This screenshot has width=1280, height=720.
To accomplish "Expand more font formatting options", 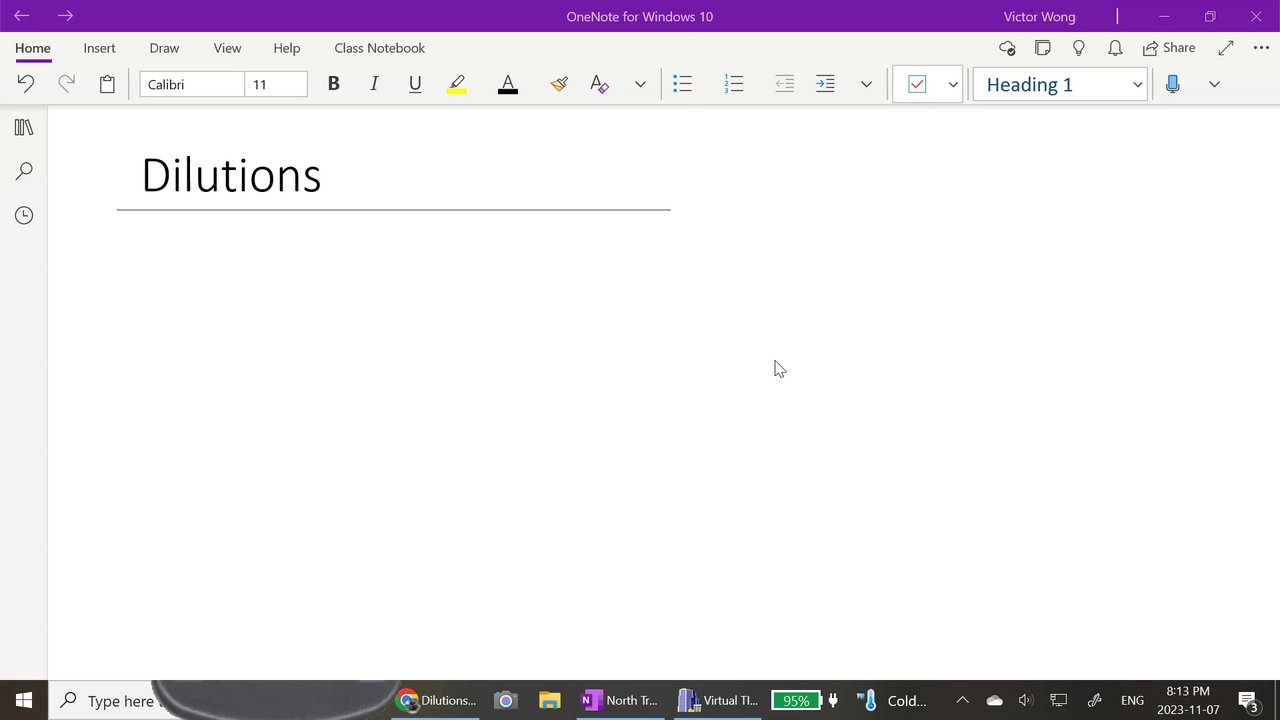I will click(640, 84).
